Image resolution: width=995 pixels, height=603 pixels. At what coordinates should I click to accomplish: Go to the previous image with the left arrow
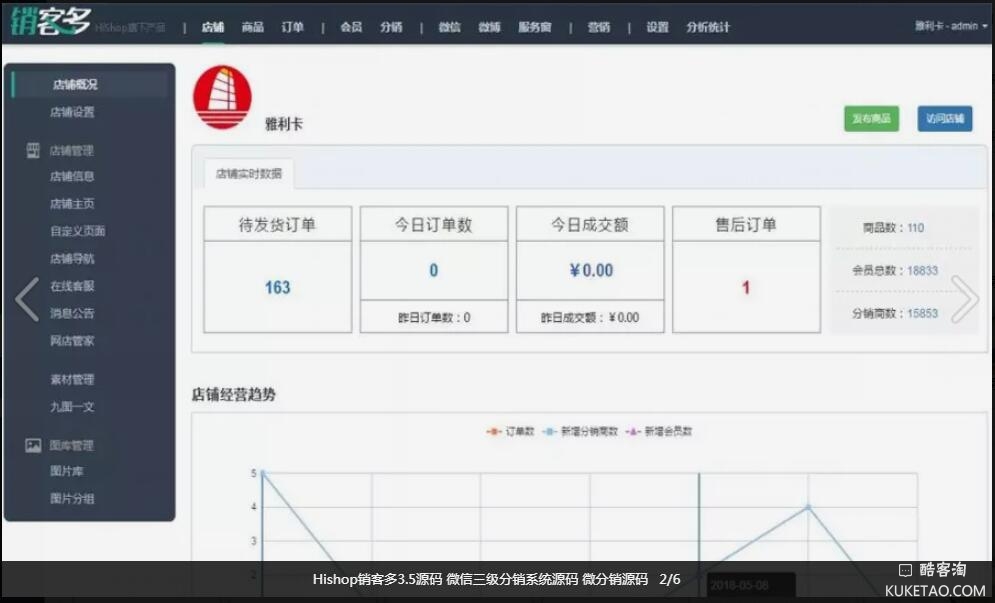[27, 299]
